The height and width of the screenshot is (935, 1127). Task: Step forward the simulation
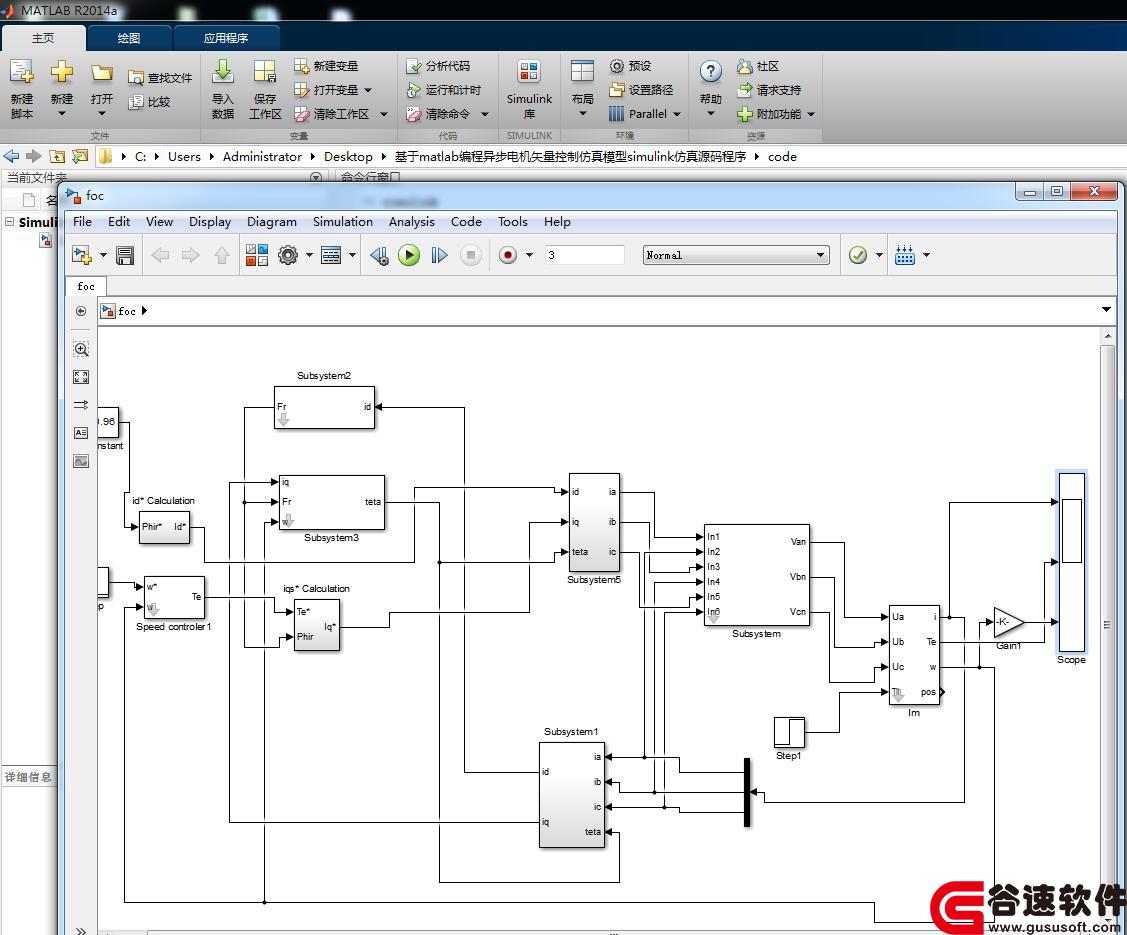pyautogui.click(x=439, y=255)
